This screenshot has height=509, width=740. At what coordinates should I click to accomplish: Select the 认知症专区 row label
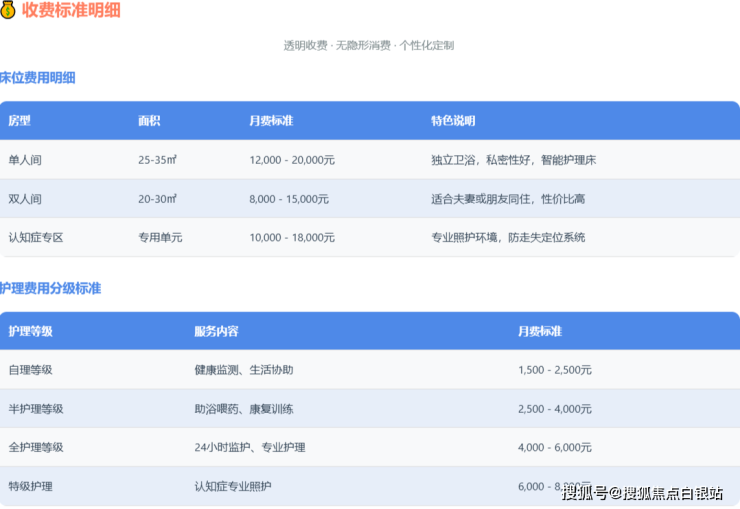(36, 238)
